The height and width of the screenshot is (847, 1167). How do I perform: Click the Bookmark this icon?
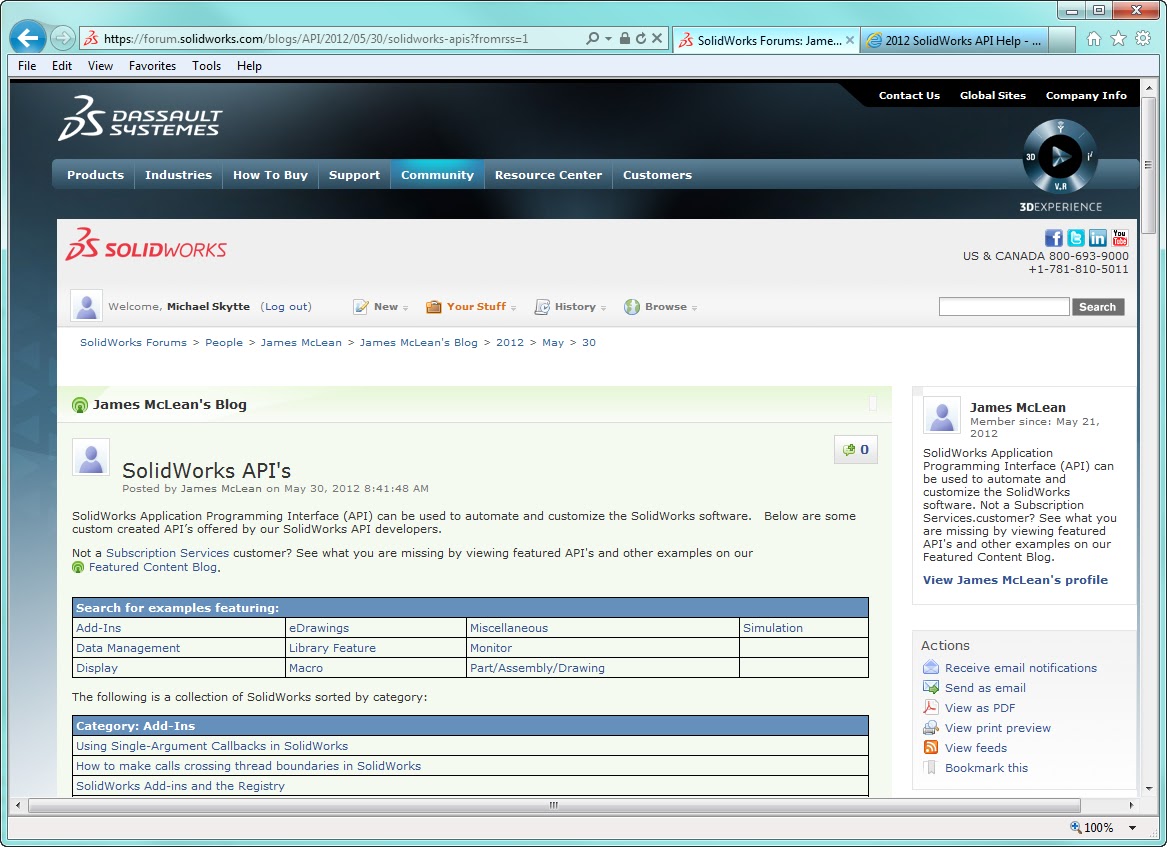pyautogui.click(x=930, y=767)
